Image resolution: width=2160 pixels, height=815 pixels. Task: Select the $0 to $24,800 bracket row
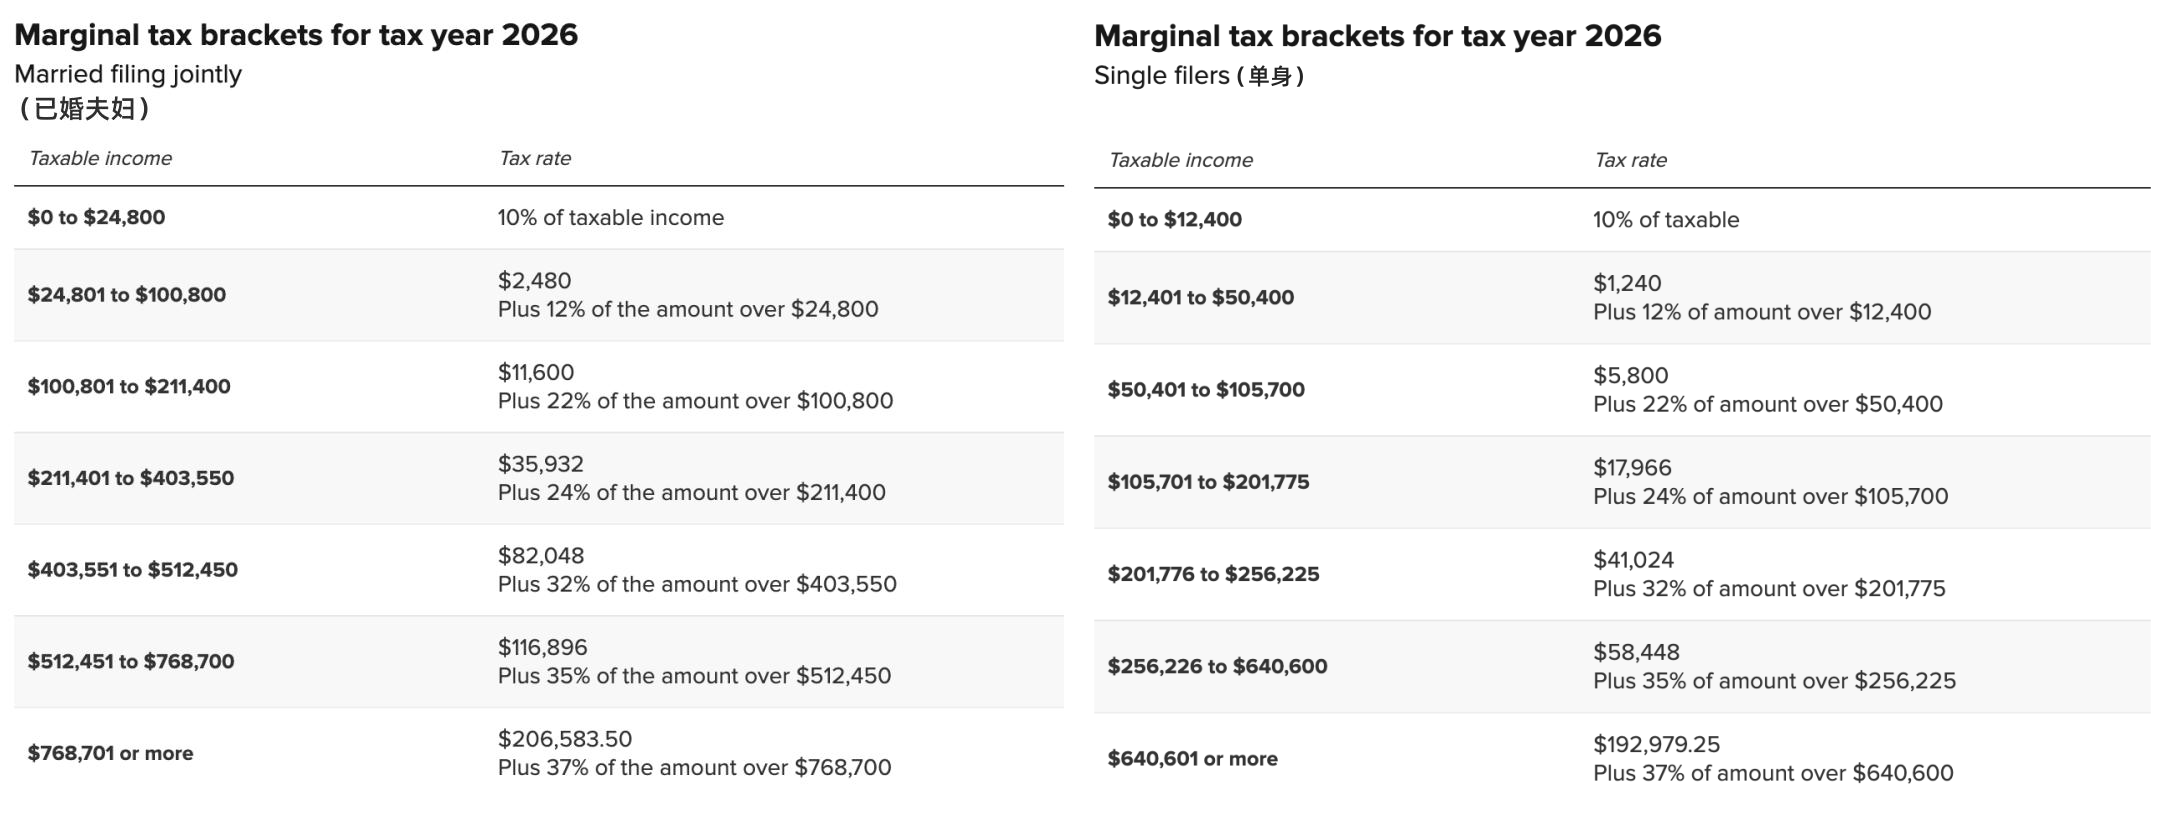tap(96, 217)
